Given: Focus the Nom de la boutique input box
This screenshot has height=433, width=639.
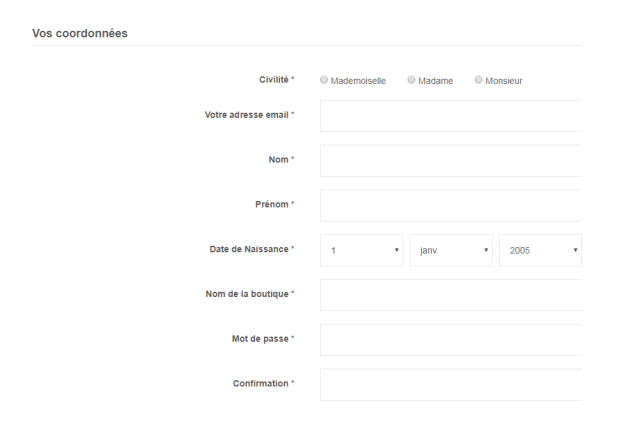Looking at the screenshot, I should click(x=451, y=295).
